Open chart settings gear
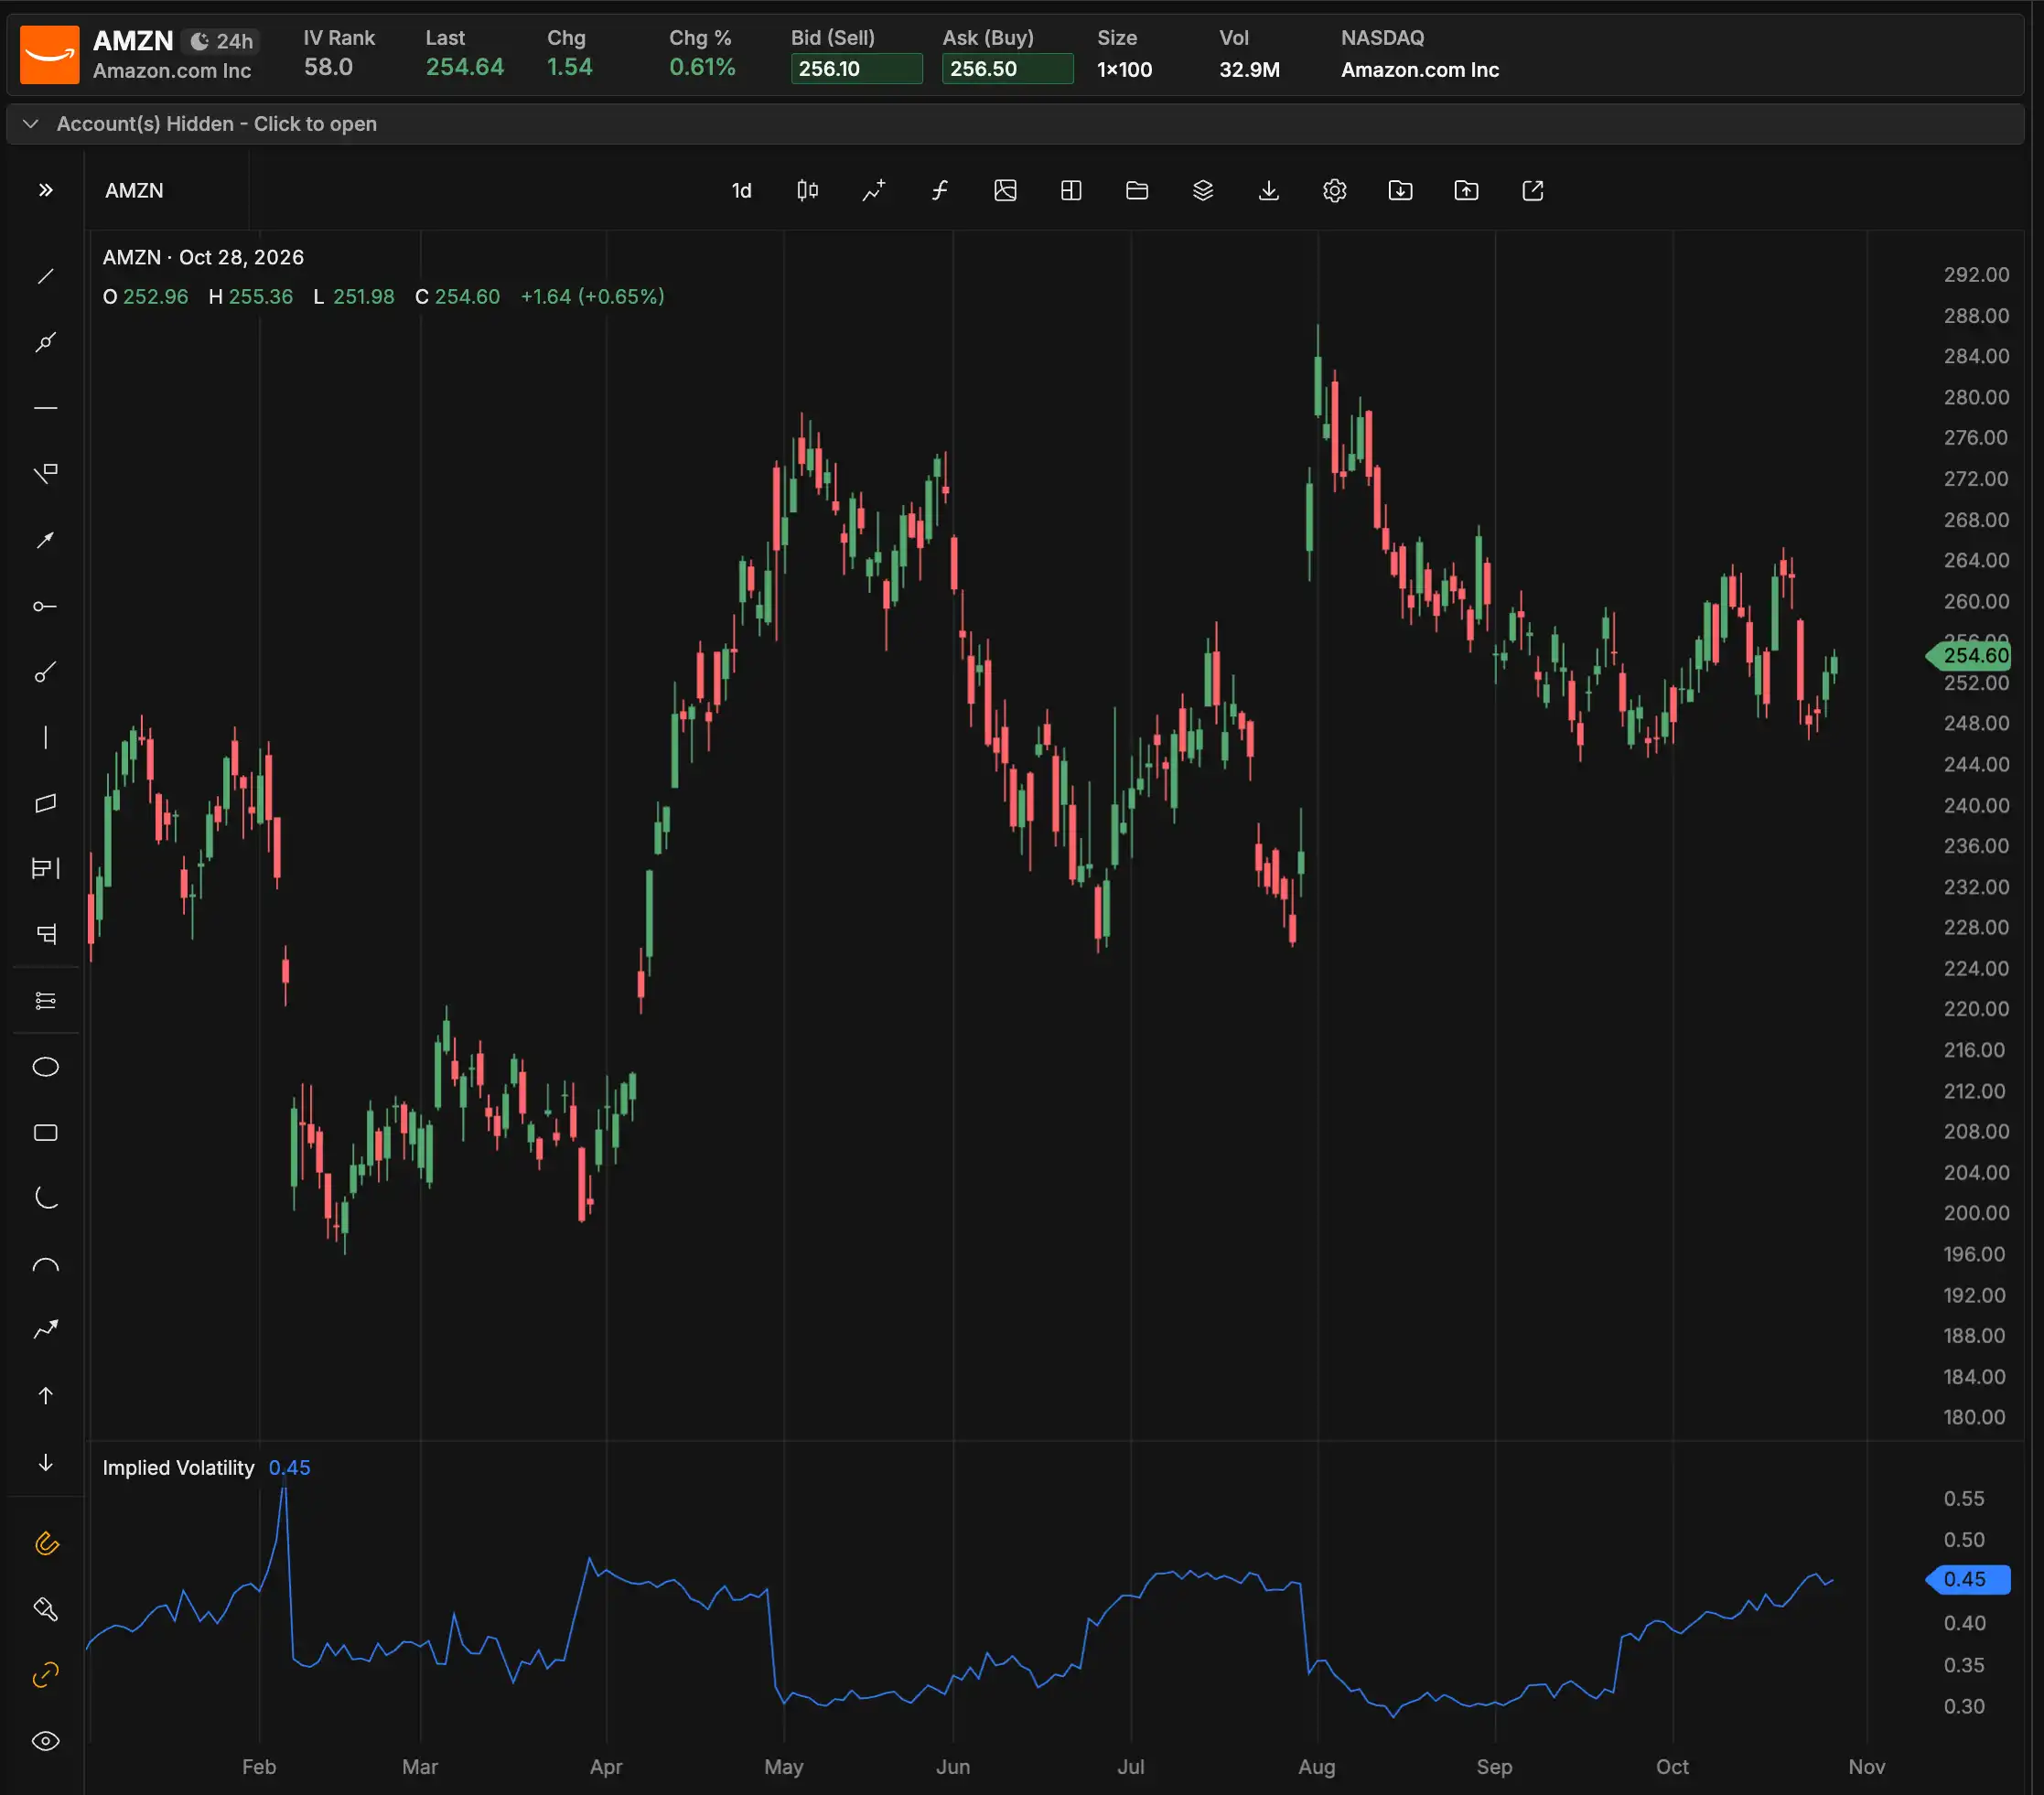Screen dimensions: 2044x1795 (x=1334, y=190)
